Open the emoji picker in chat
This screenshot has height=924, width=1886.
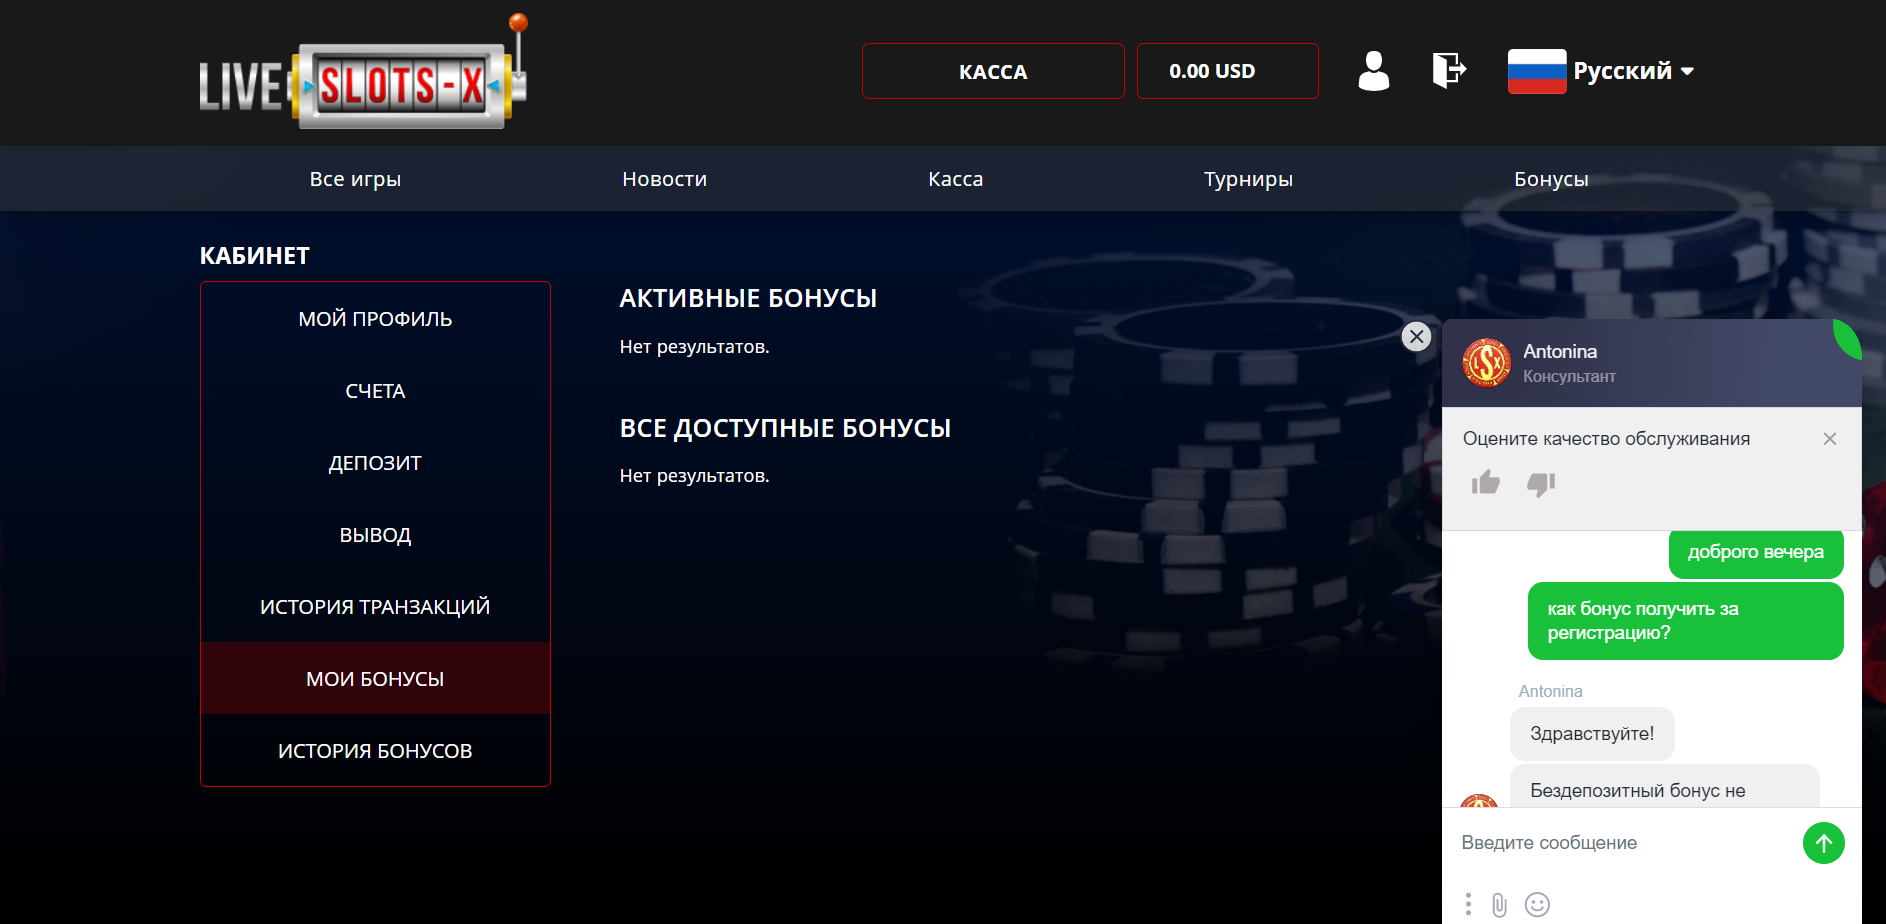[x=1537, y=905]
